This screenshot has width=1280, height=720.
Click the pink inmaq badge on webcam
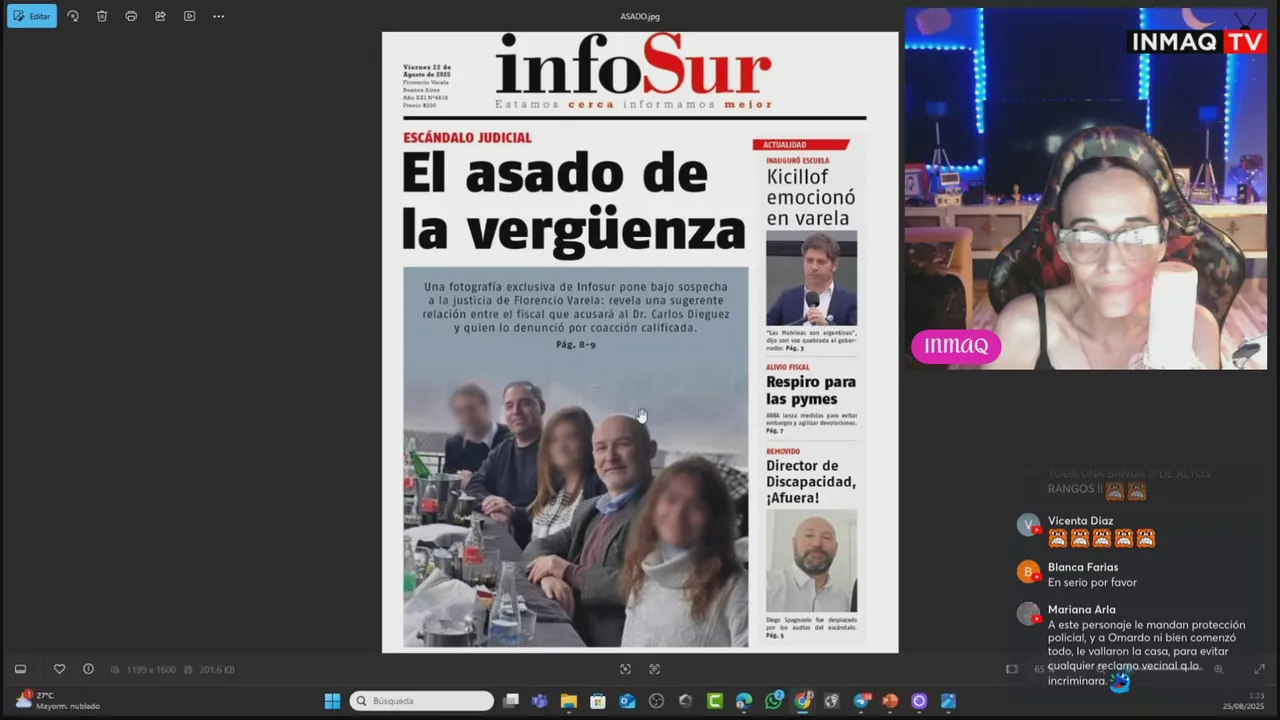[956, 346]
